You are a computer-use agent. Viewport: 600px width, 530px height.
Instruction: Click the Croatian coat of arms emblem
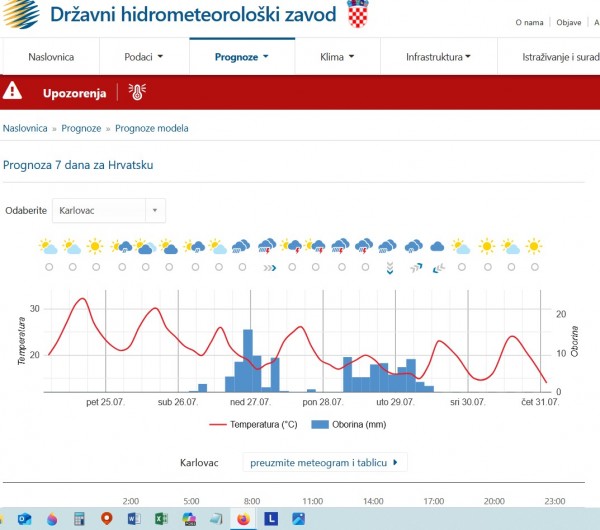coord(358,14)
